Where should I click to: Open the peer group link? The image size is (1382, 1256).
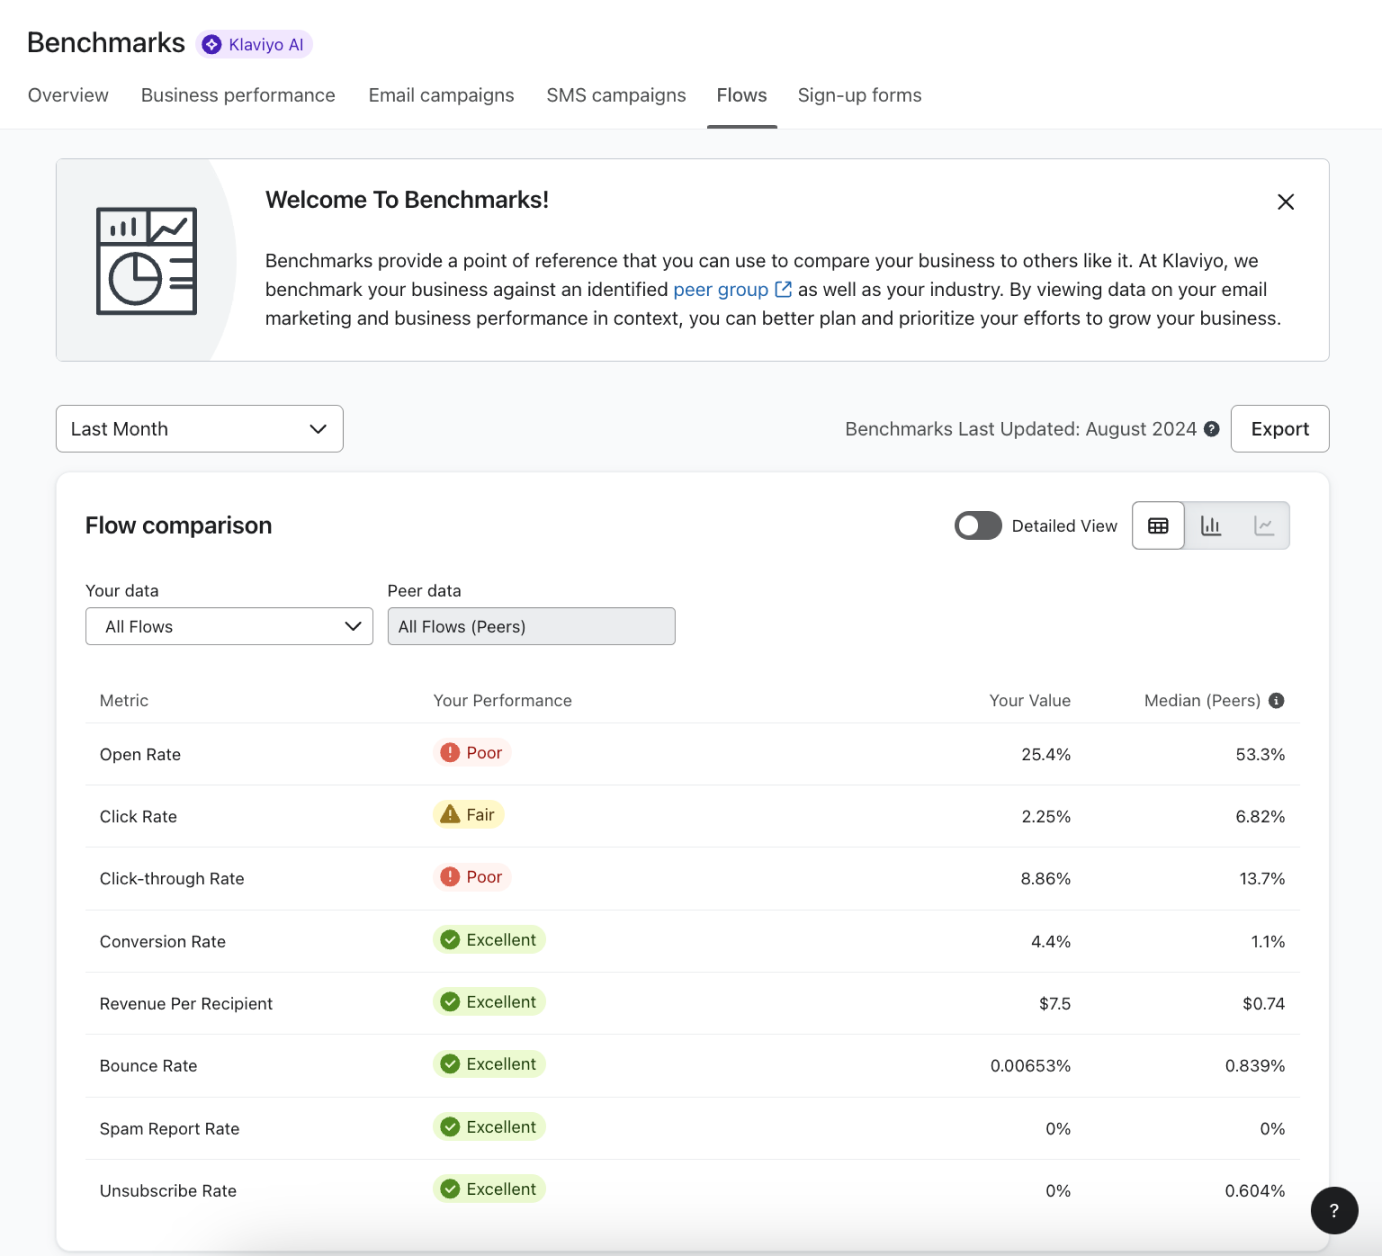(x=723, y=289)
